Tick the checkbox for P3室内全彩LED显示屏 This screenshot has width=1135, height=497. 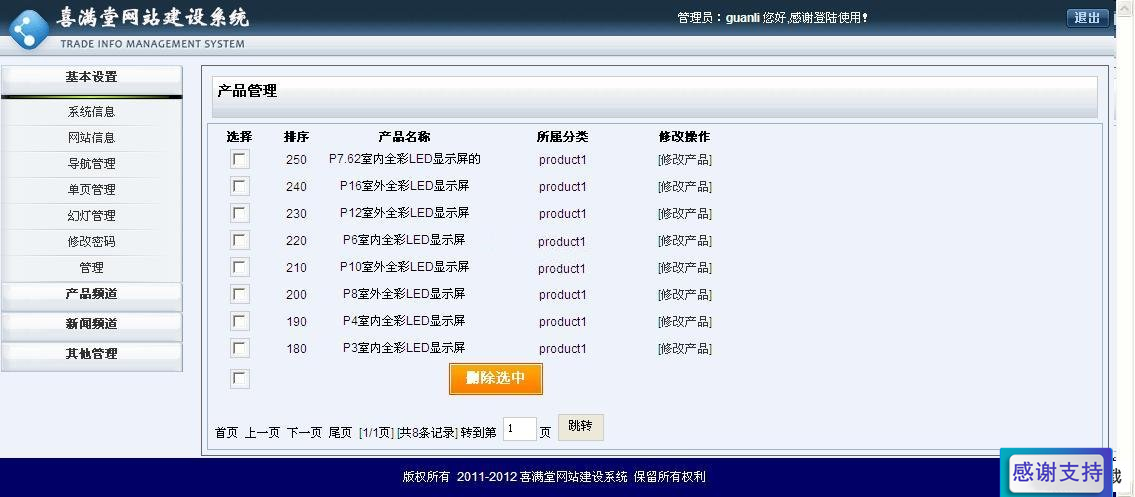click(240, 348)
